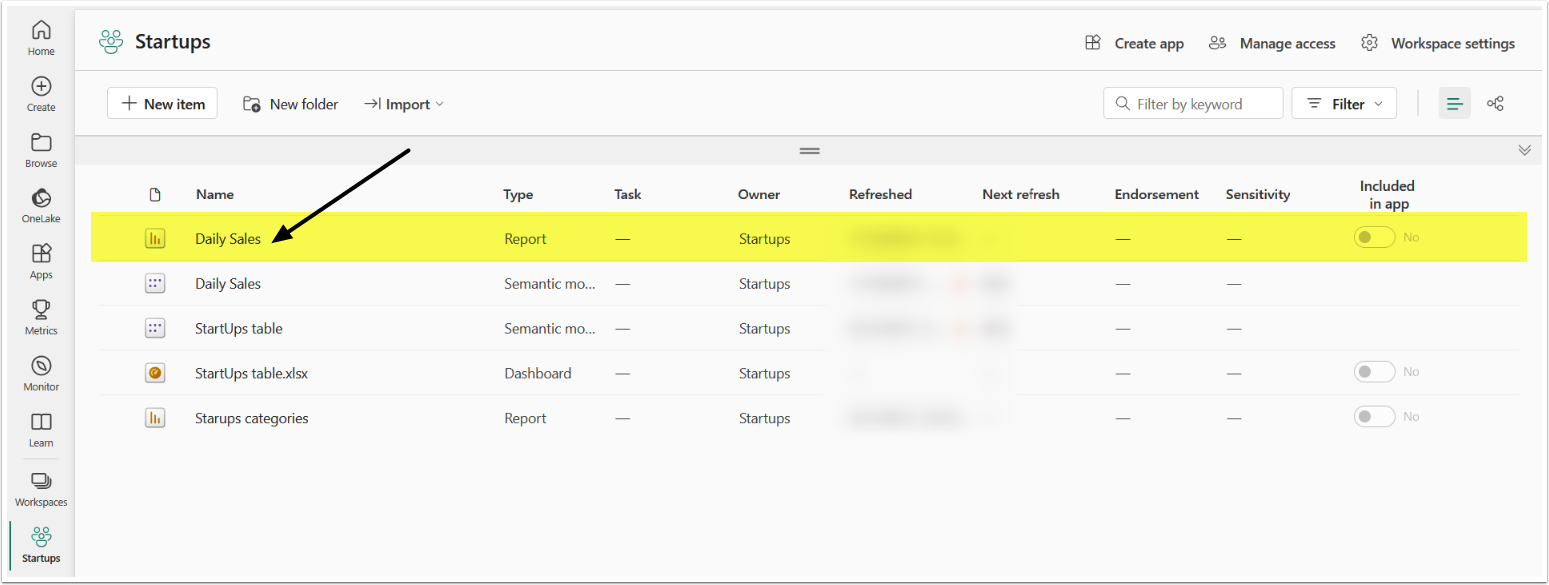Open the Daily Sales report link
This screenshot has height=585, width=1549.
coord(228,239)
